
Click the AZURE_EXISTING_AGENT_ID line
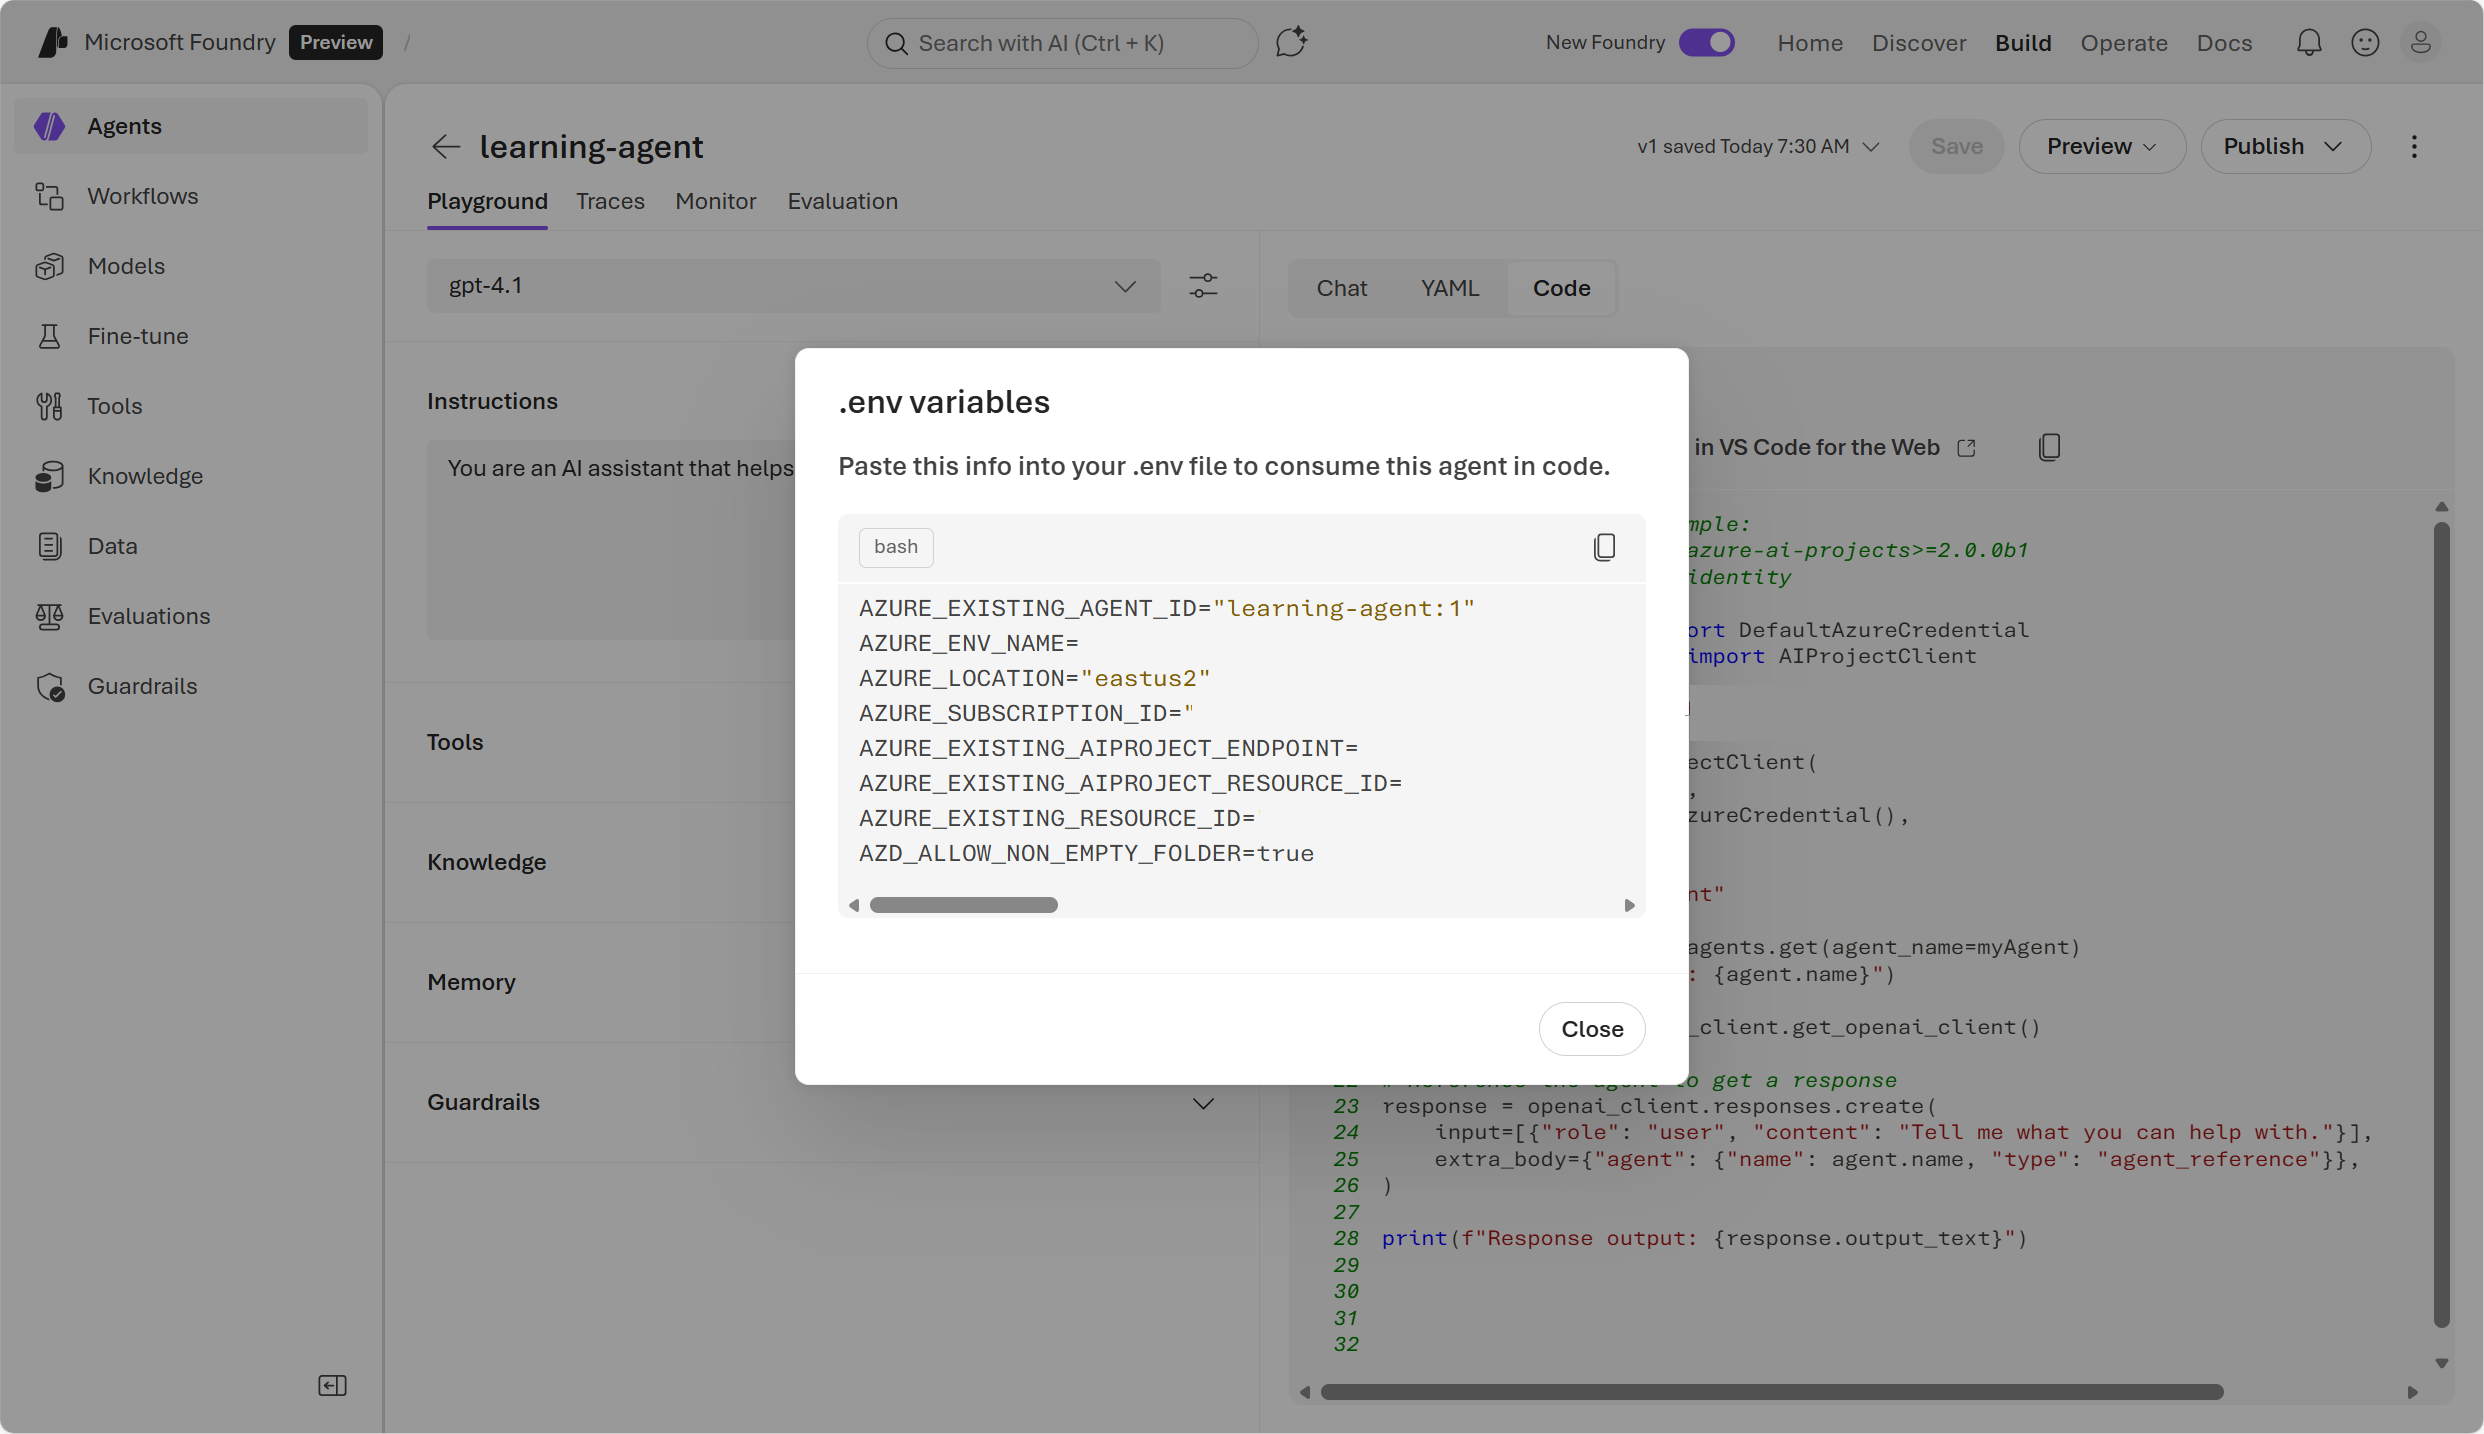click(x=1167, y=608)
